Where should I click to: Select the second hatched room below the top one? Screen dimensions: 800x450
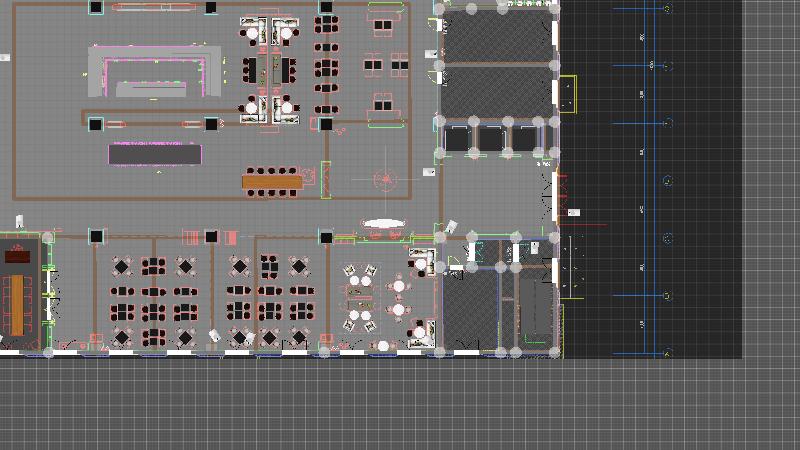[497, 92]
